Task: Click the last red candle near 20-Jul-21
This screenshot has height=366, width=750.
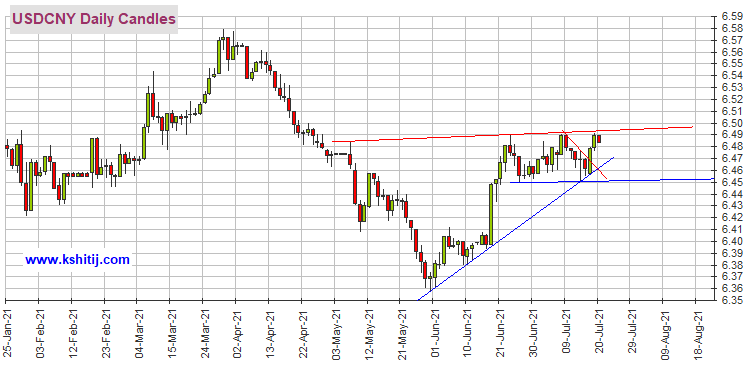Action: point(599,139)
